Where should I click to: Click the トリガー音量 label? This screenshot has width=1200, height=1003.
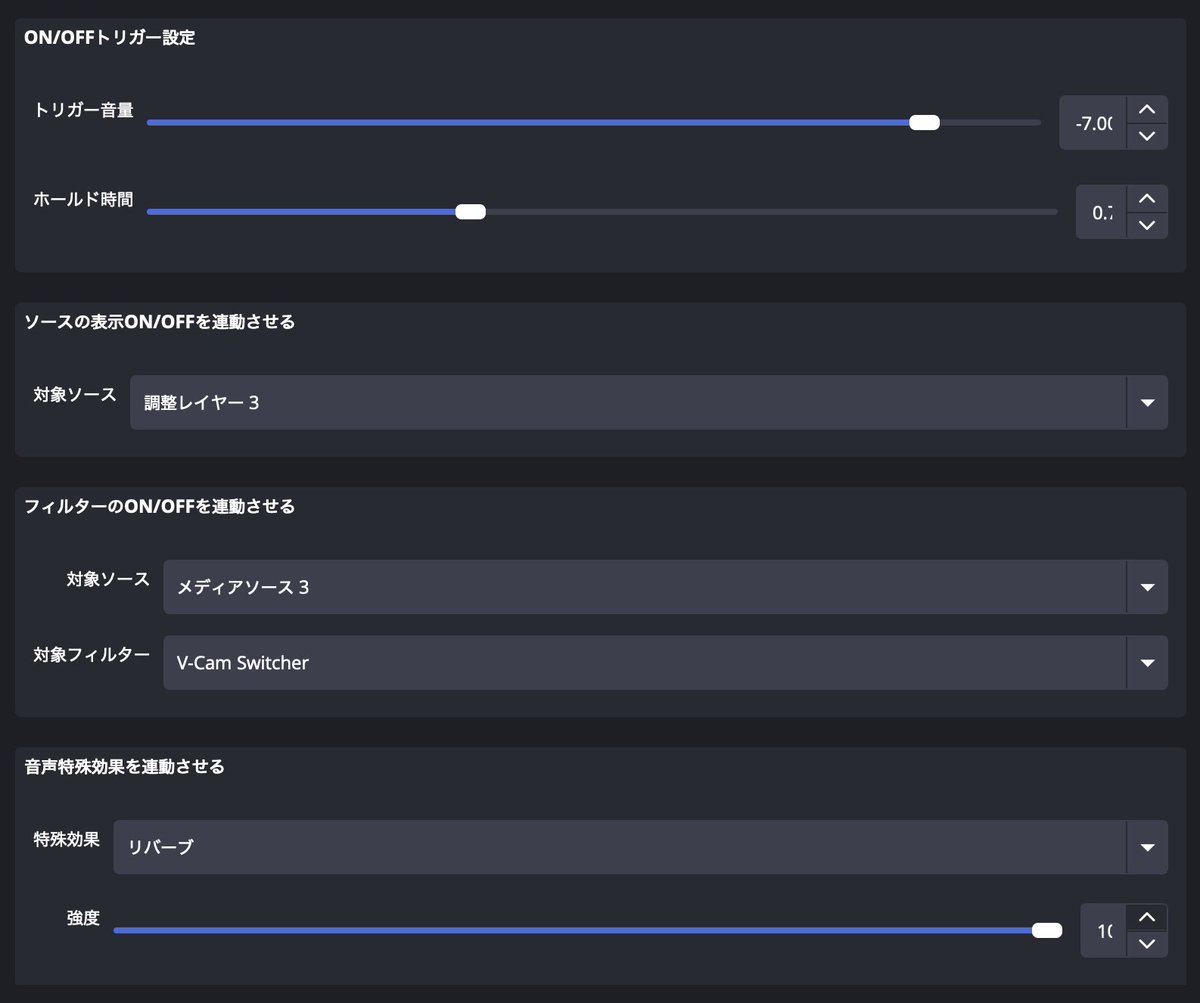(83, 110)
